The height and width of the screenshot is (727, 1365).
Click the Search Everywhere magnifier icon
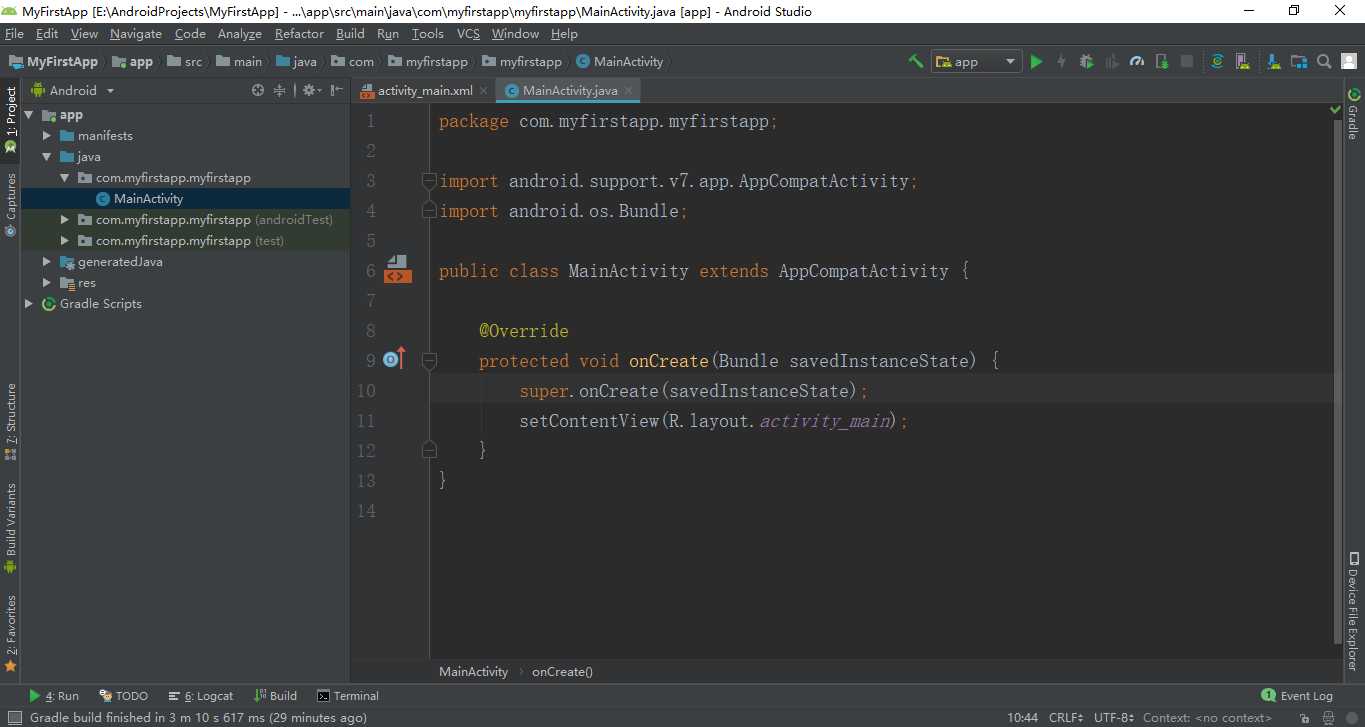1324,62
